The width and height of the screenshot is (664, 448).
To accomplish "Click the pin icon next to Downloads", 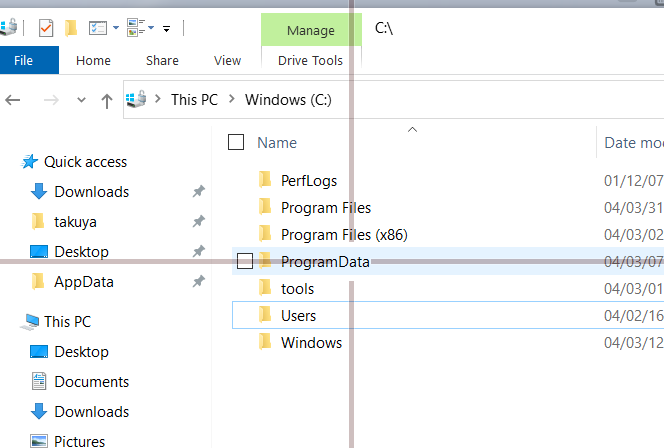I will pyautogui.click(x=199, y=191).
